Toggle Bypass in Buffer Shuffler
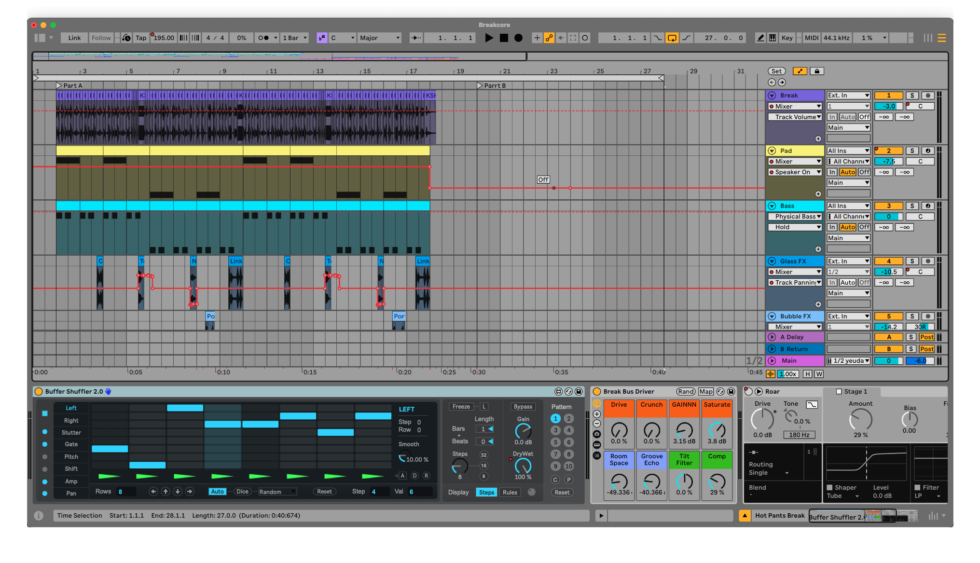 523,407
